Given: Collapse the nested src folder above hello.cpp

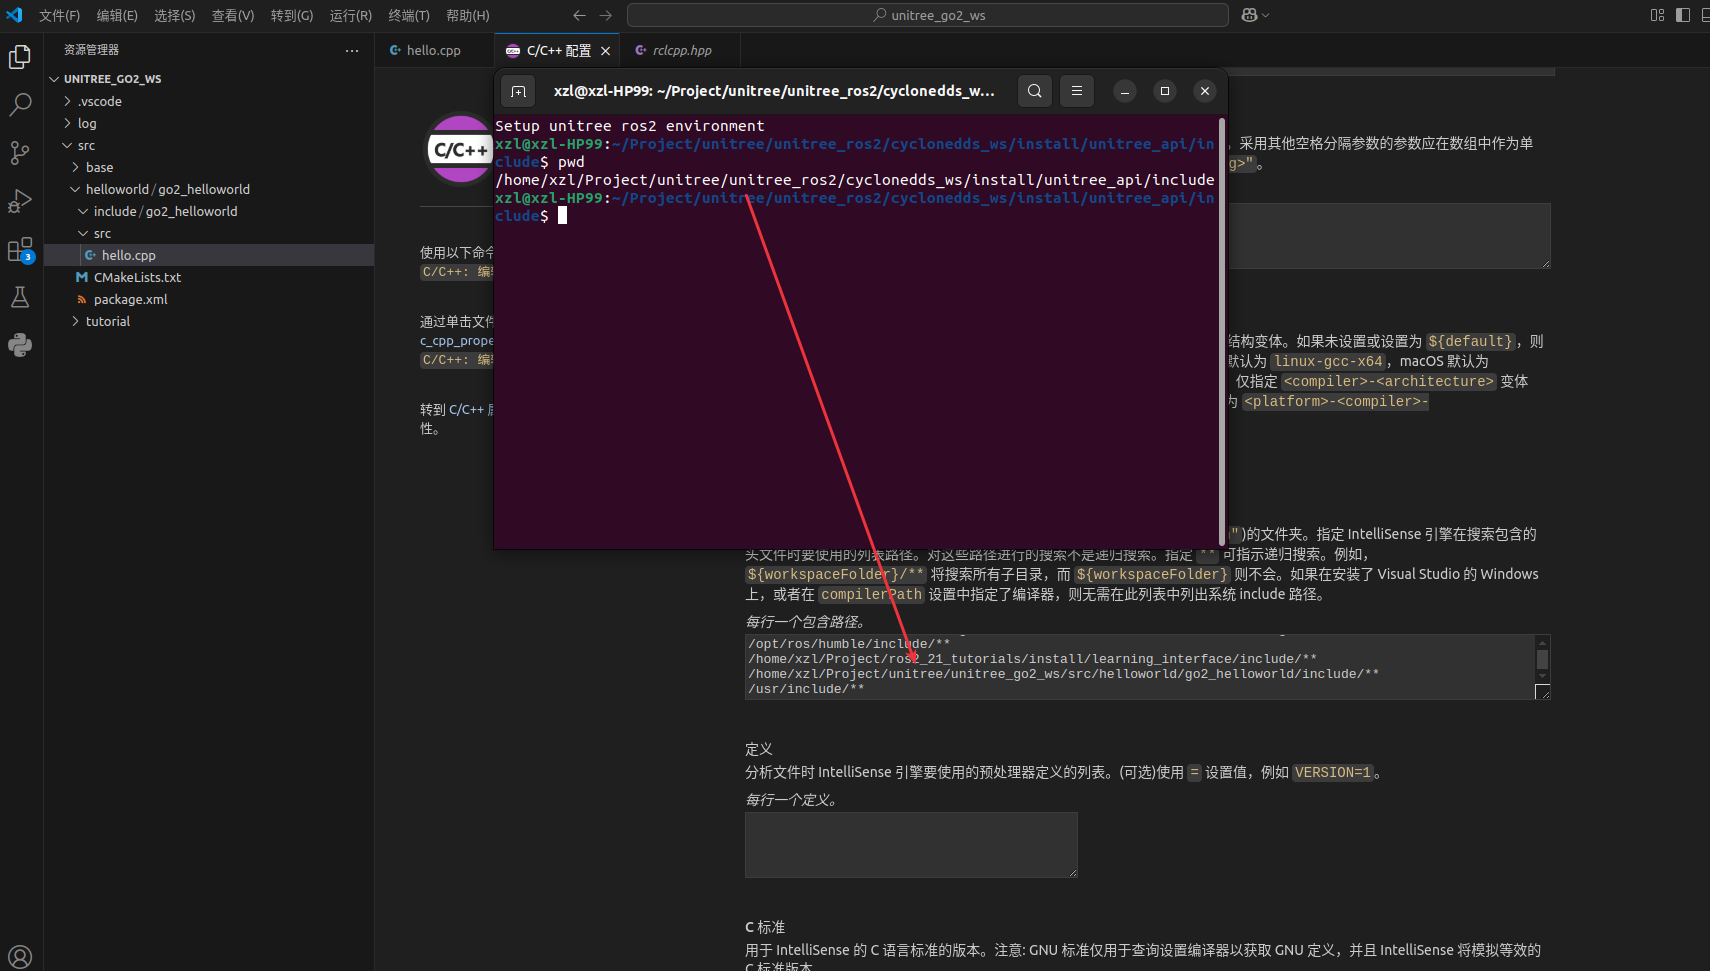Looking at the screenshot, I should pos(209,233).
